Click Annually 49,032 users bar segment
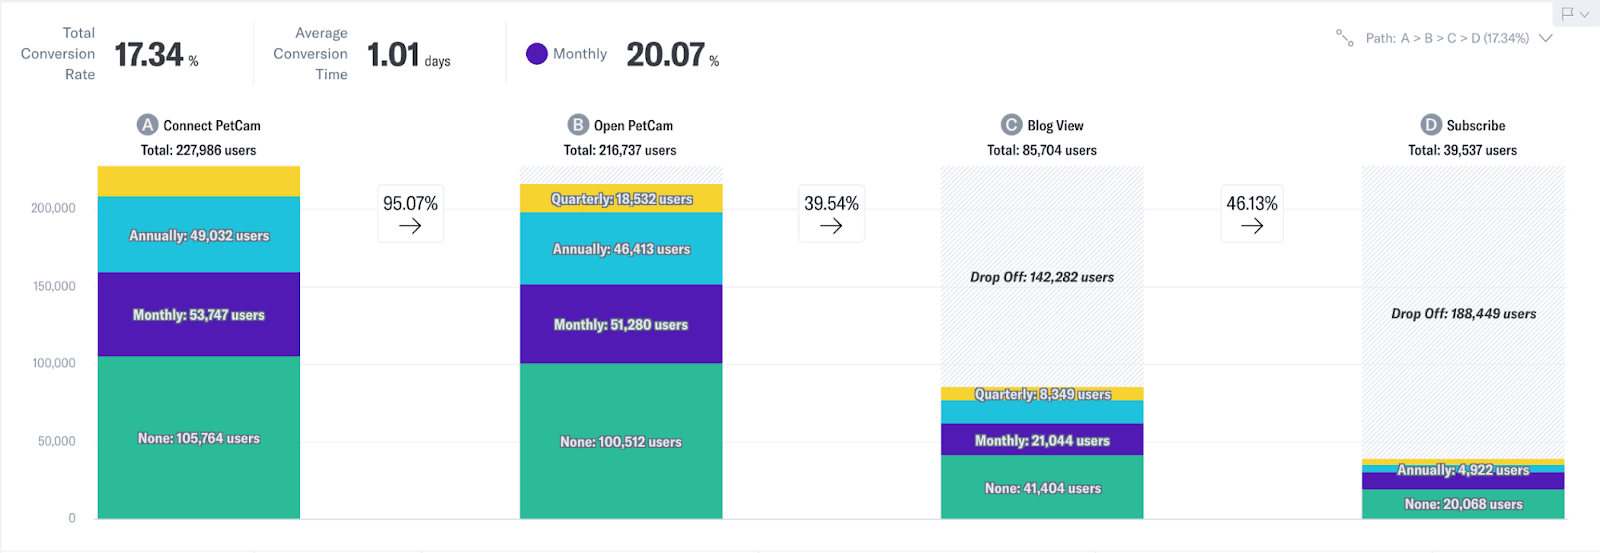The width and height of the screenshot is (1600, 553). [x=199, y=236]
